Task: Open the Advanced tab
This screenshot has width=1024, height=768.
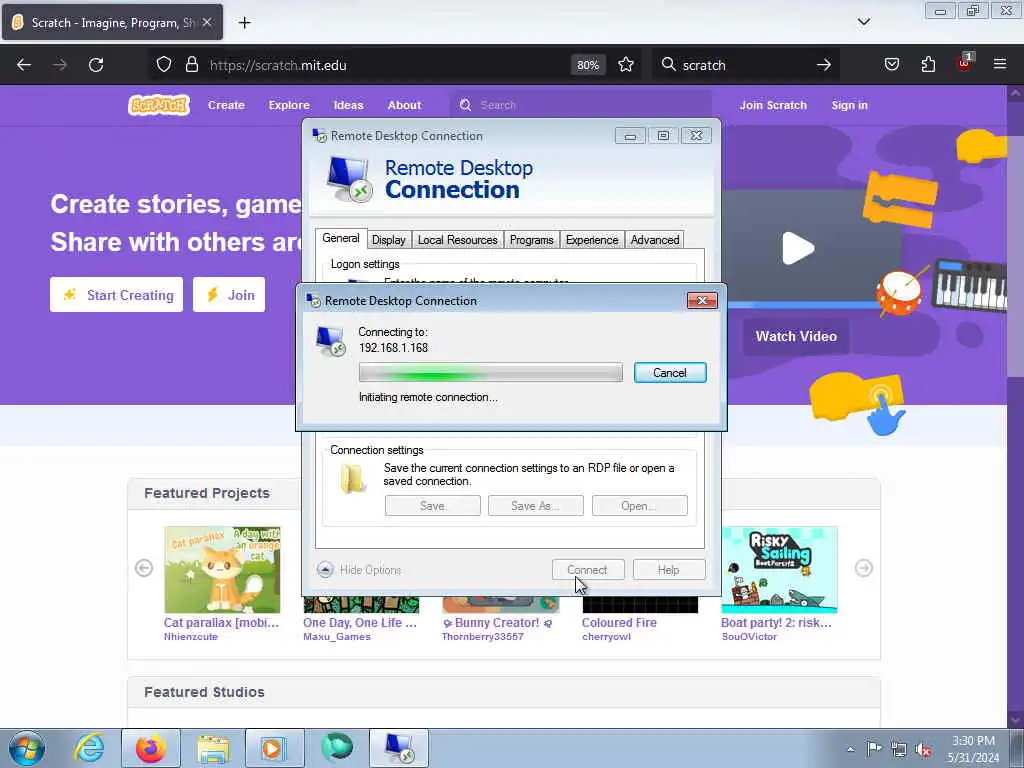Action: click(655, 240)
